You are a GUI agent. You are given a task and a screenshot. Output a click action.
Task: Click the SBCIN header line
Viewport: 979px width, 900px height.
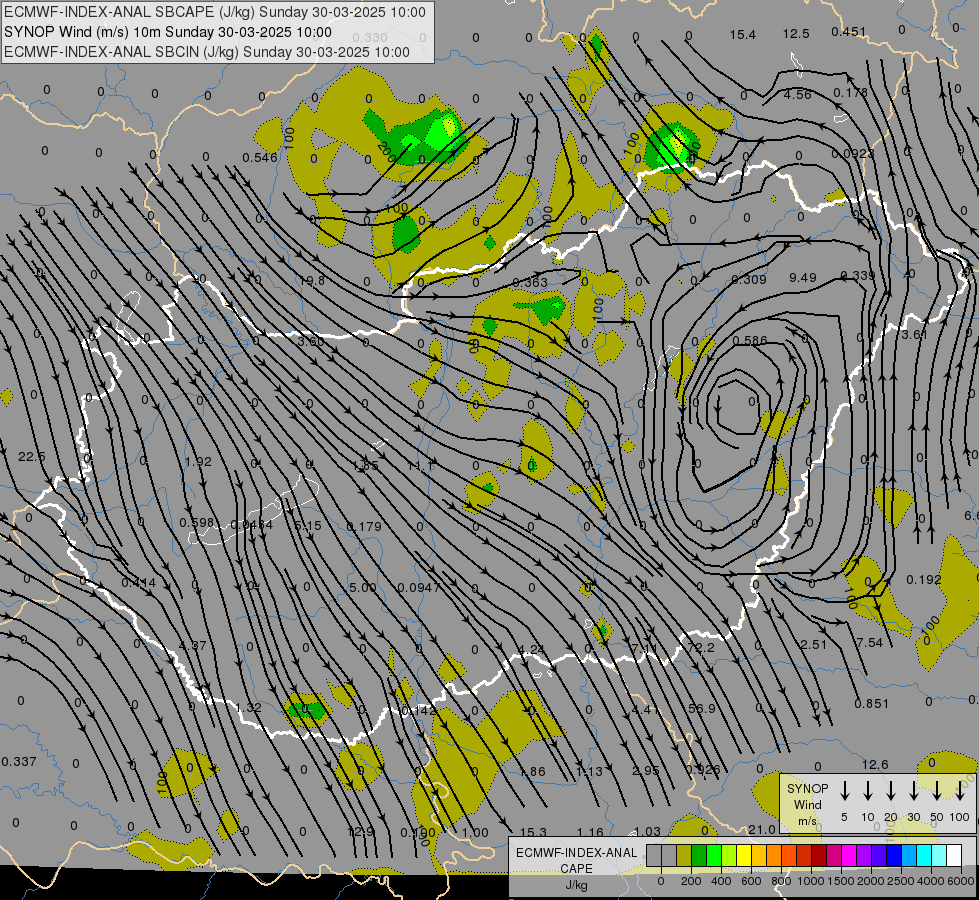click(207, 52)
